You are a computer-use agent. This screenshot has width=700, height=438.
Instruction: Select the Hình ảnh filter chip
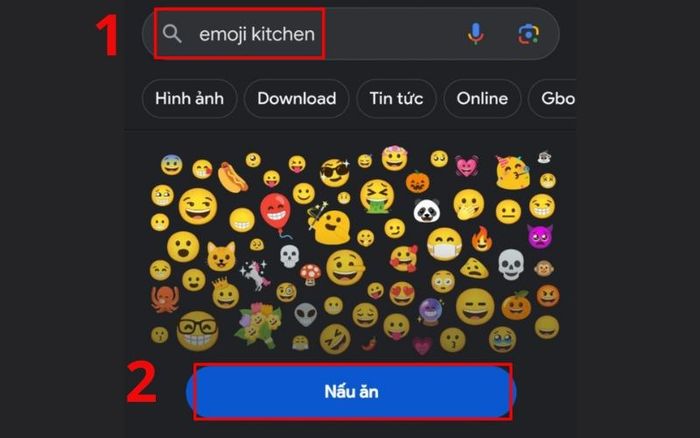coord(189,99)
